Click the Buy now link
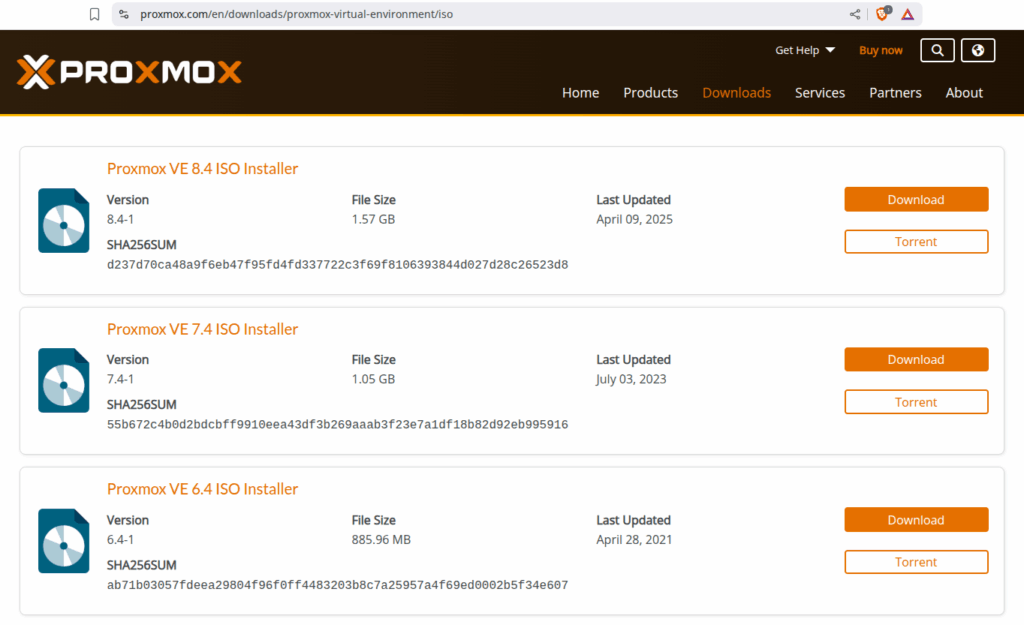Viewport: 1024px width, 625px height. (881, 50)
